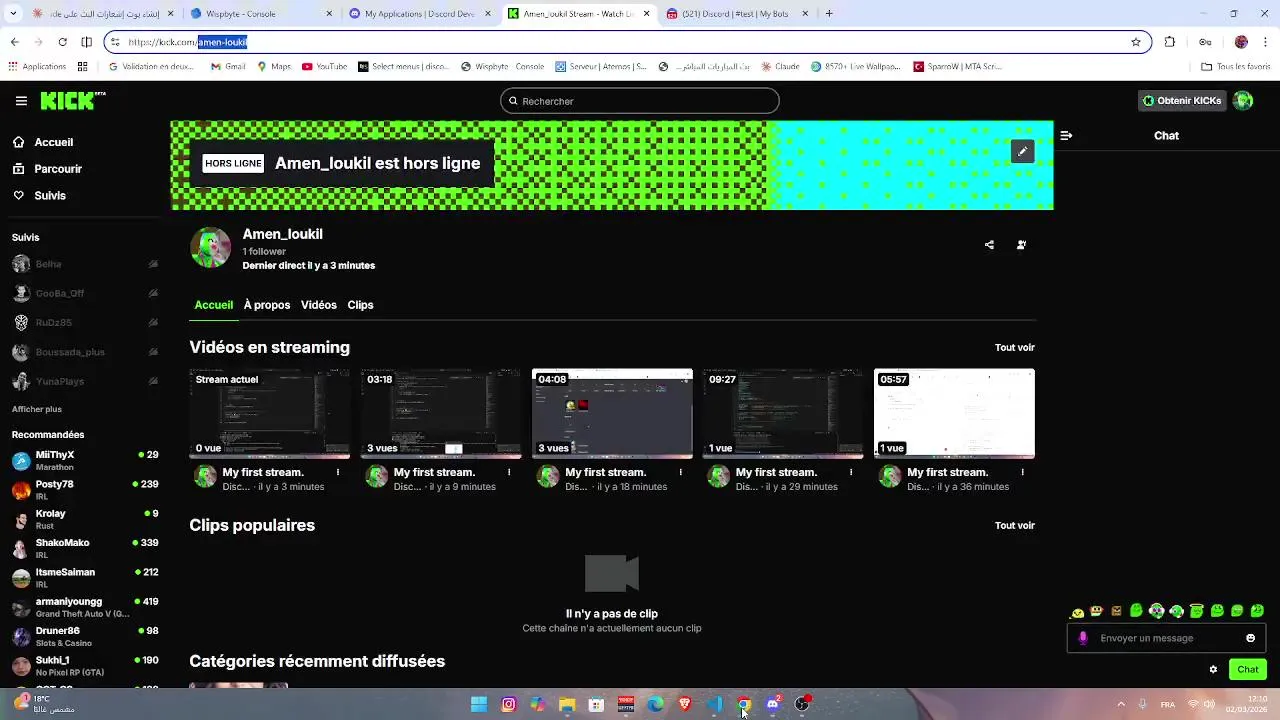The image size is (1280, 720).
Task: Open Instagram from the taskbar
Action: point(508,704)
